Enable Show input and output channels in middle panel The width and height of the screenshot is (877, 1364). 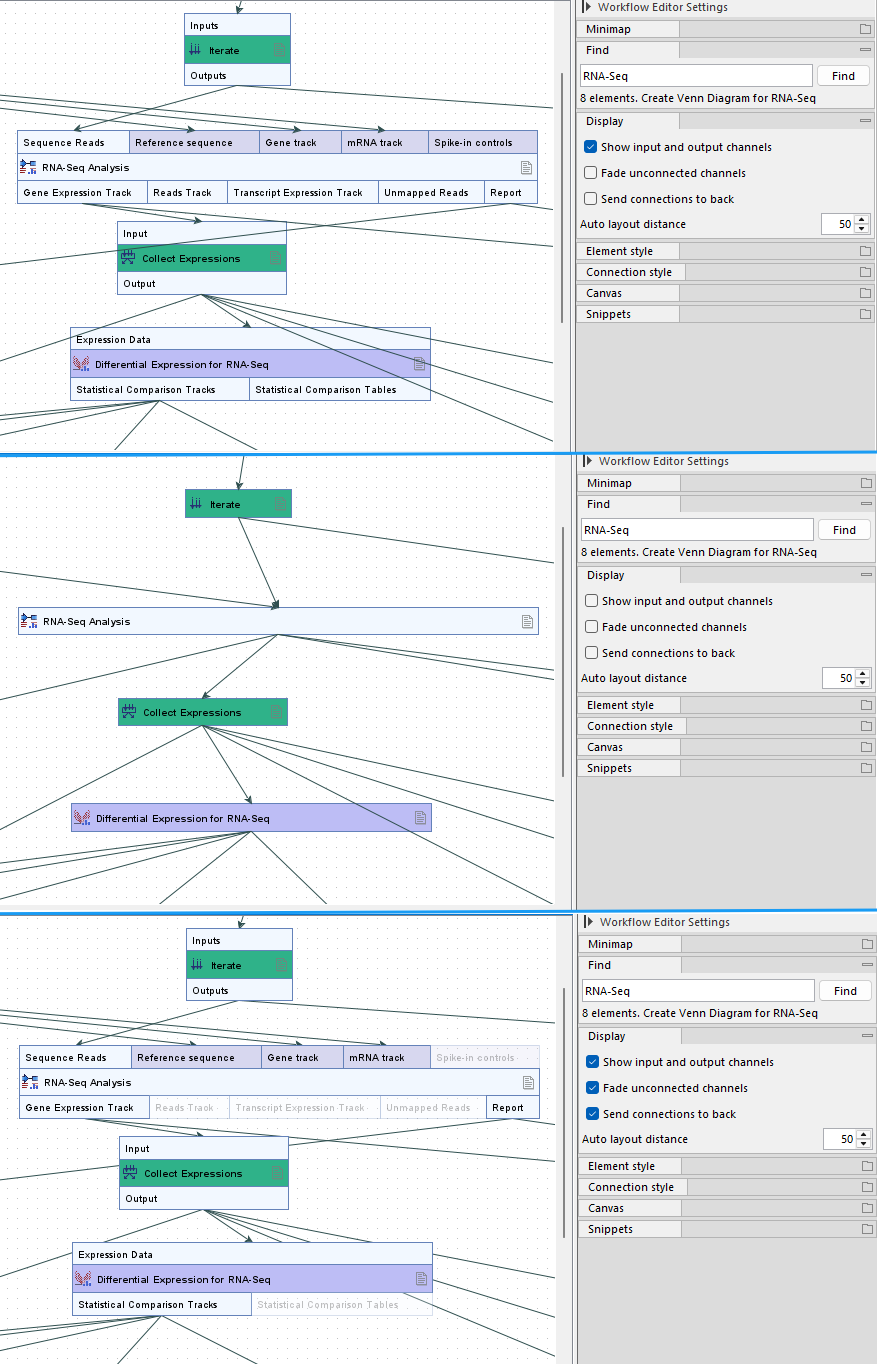[x=592, y=601]
